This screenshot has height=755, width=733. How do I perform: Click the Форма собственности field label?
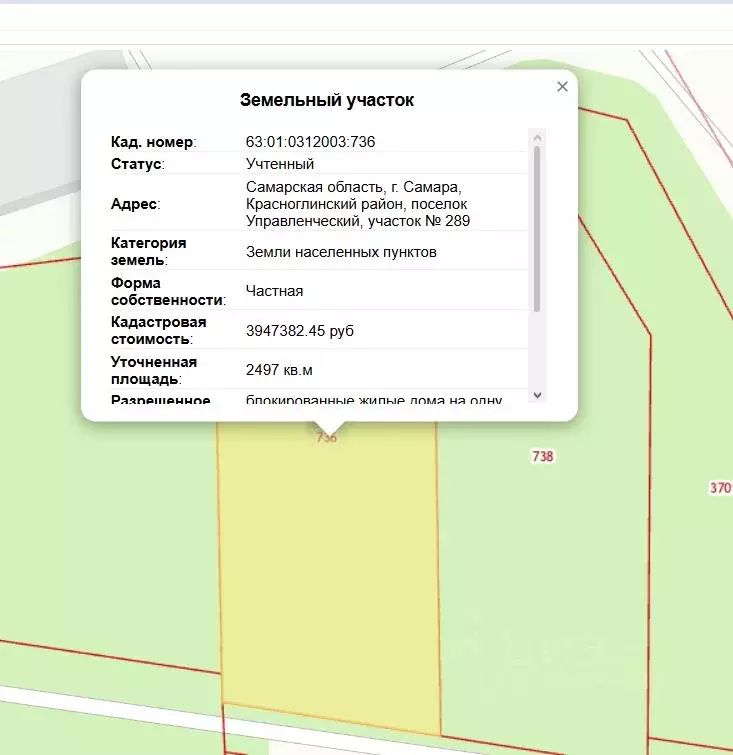click(x=167, y=291)
